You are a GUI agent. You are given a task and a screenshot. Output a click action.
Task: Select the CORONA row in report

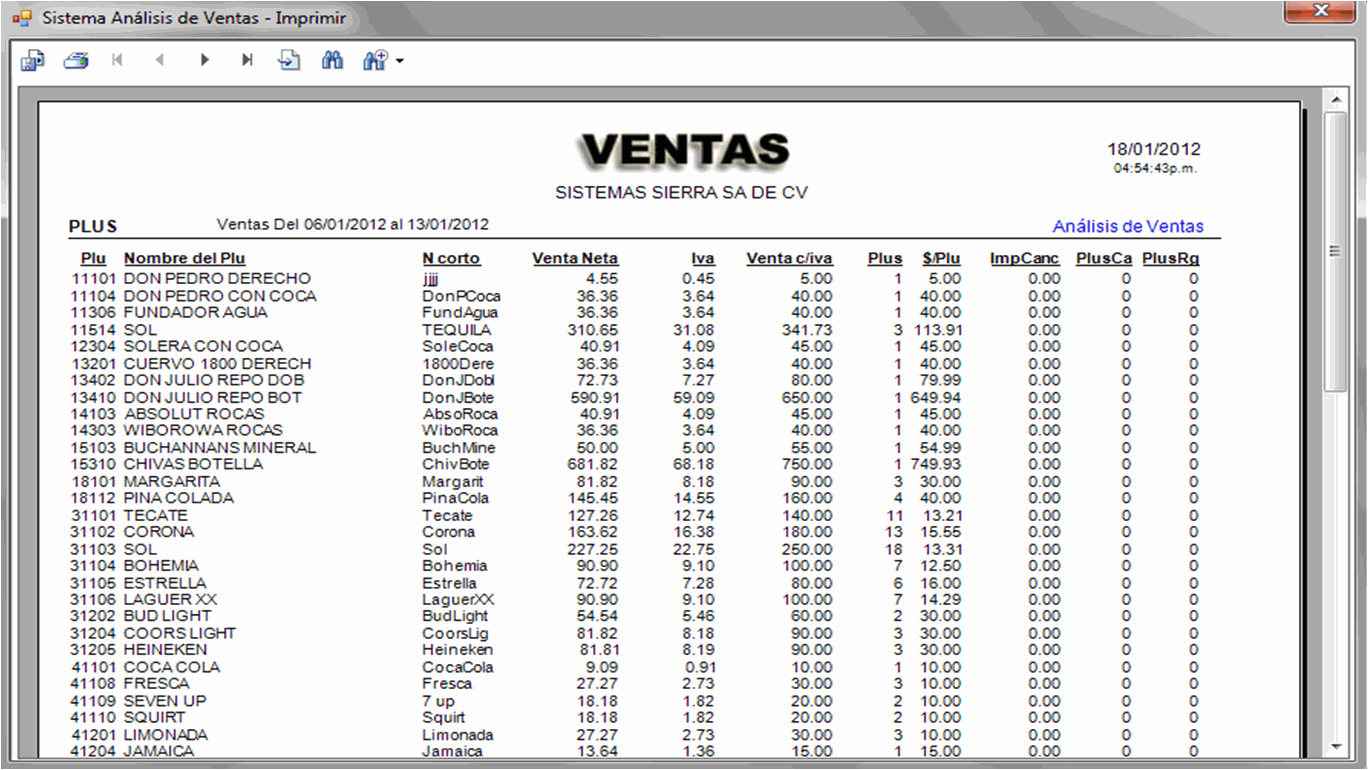click(x=159, y=532)
